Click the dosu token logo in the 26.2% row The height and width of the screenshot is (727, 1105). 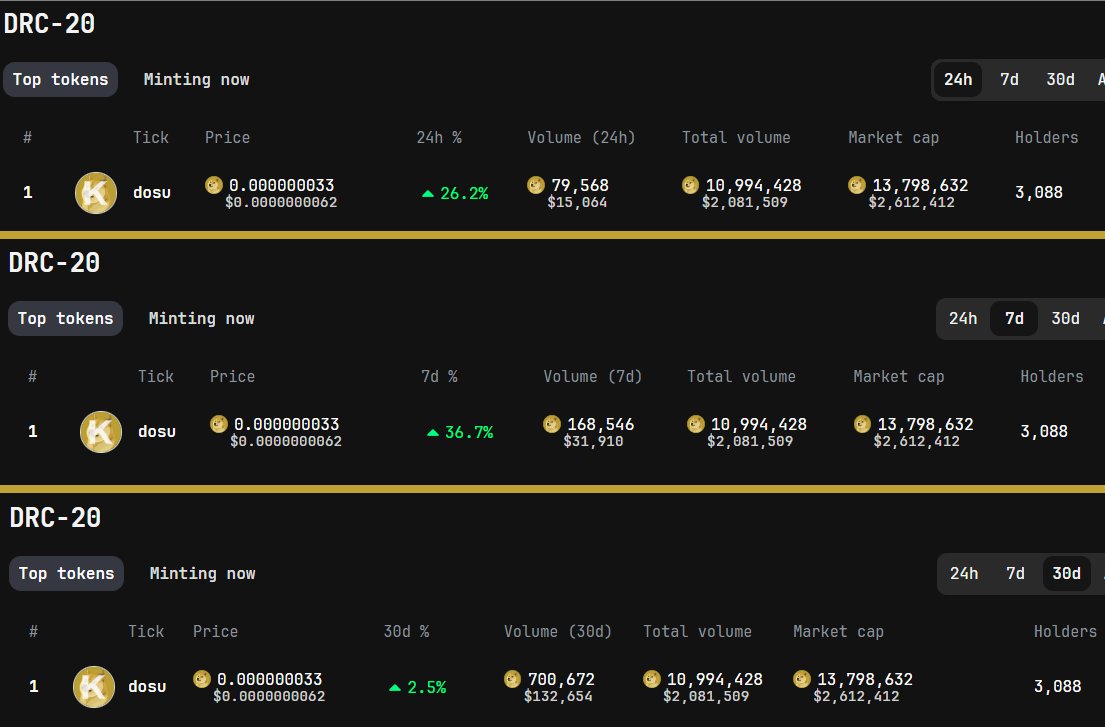[96, 193]
